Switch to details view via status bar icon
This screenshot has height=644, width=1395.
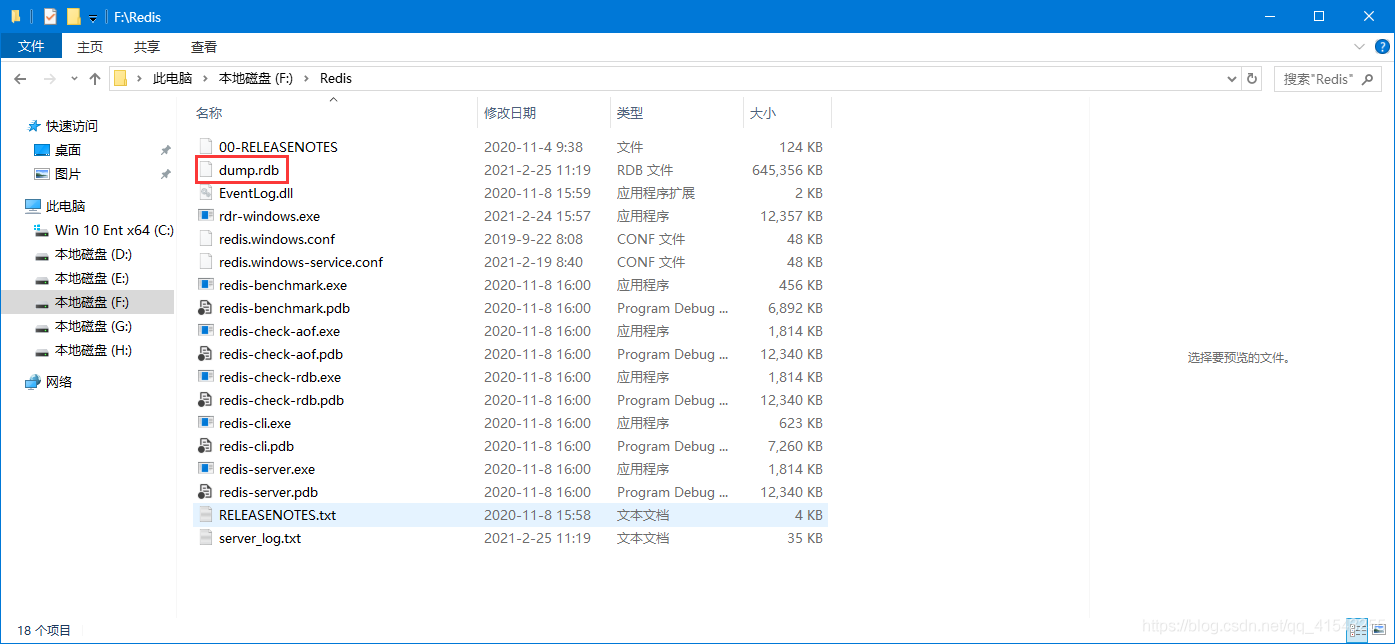pyautogui.click(x=1357, y=631)
